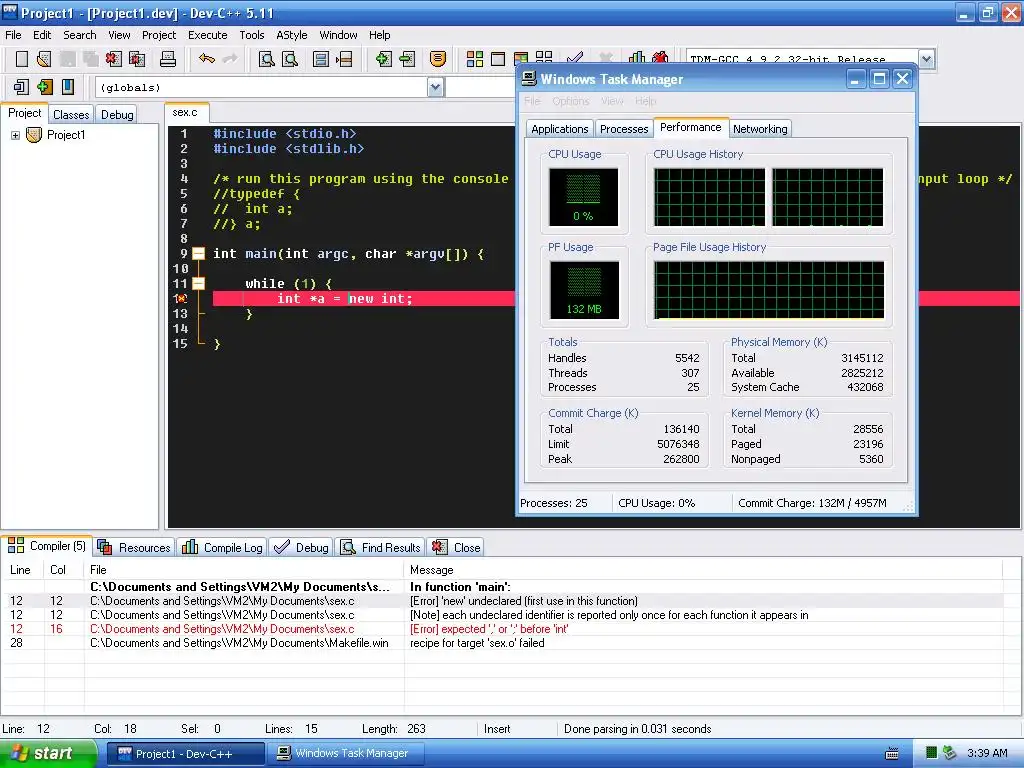Switch Task Manager to Applications tab
The width and height of the screenshot is (1024, 768).
560,129
